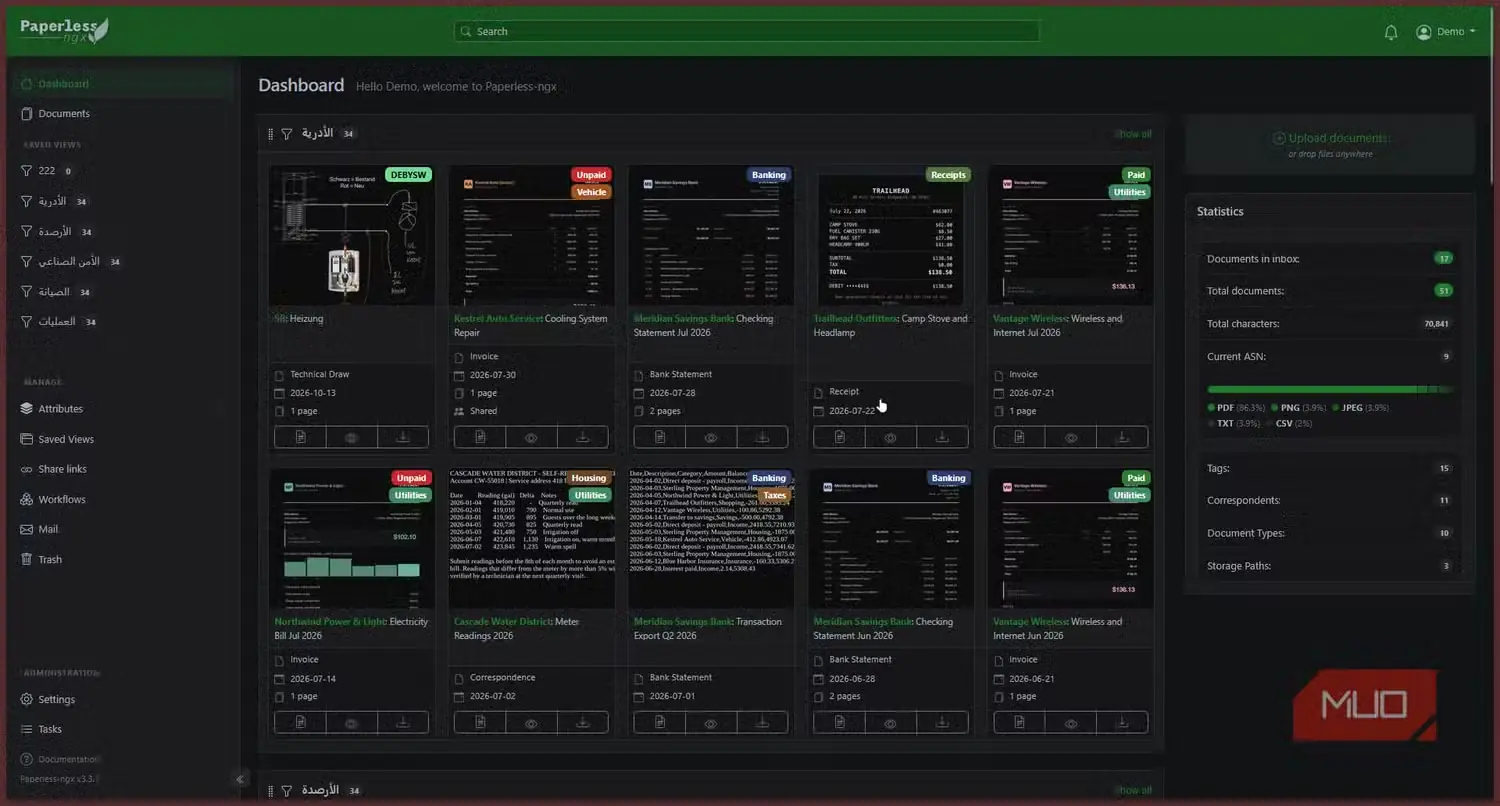Download the Heizung document
This screenshot has width=1500, height=806.
(402, 437)
